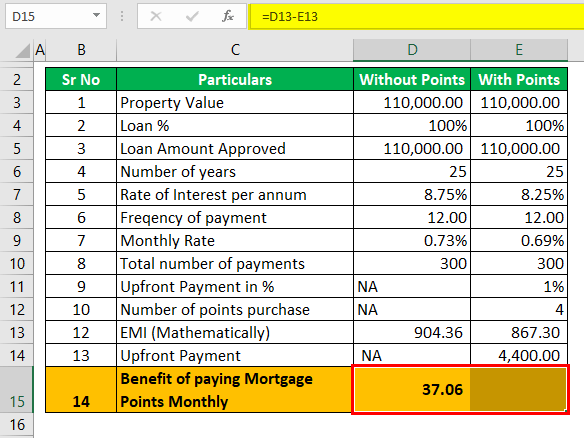Screen dimensions: 584x438
Task: Select column E header
Action: point(519,50)
